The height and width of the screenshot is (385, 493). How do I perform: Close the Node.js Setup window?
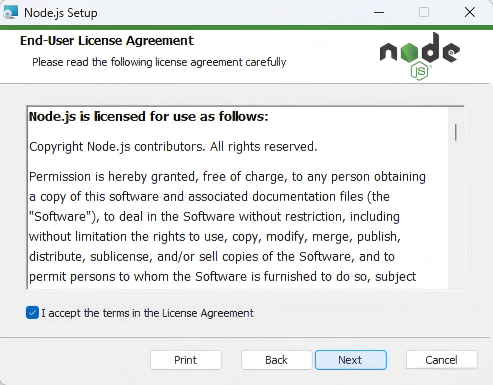[470, 12]
